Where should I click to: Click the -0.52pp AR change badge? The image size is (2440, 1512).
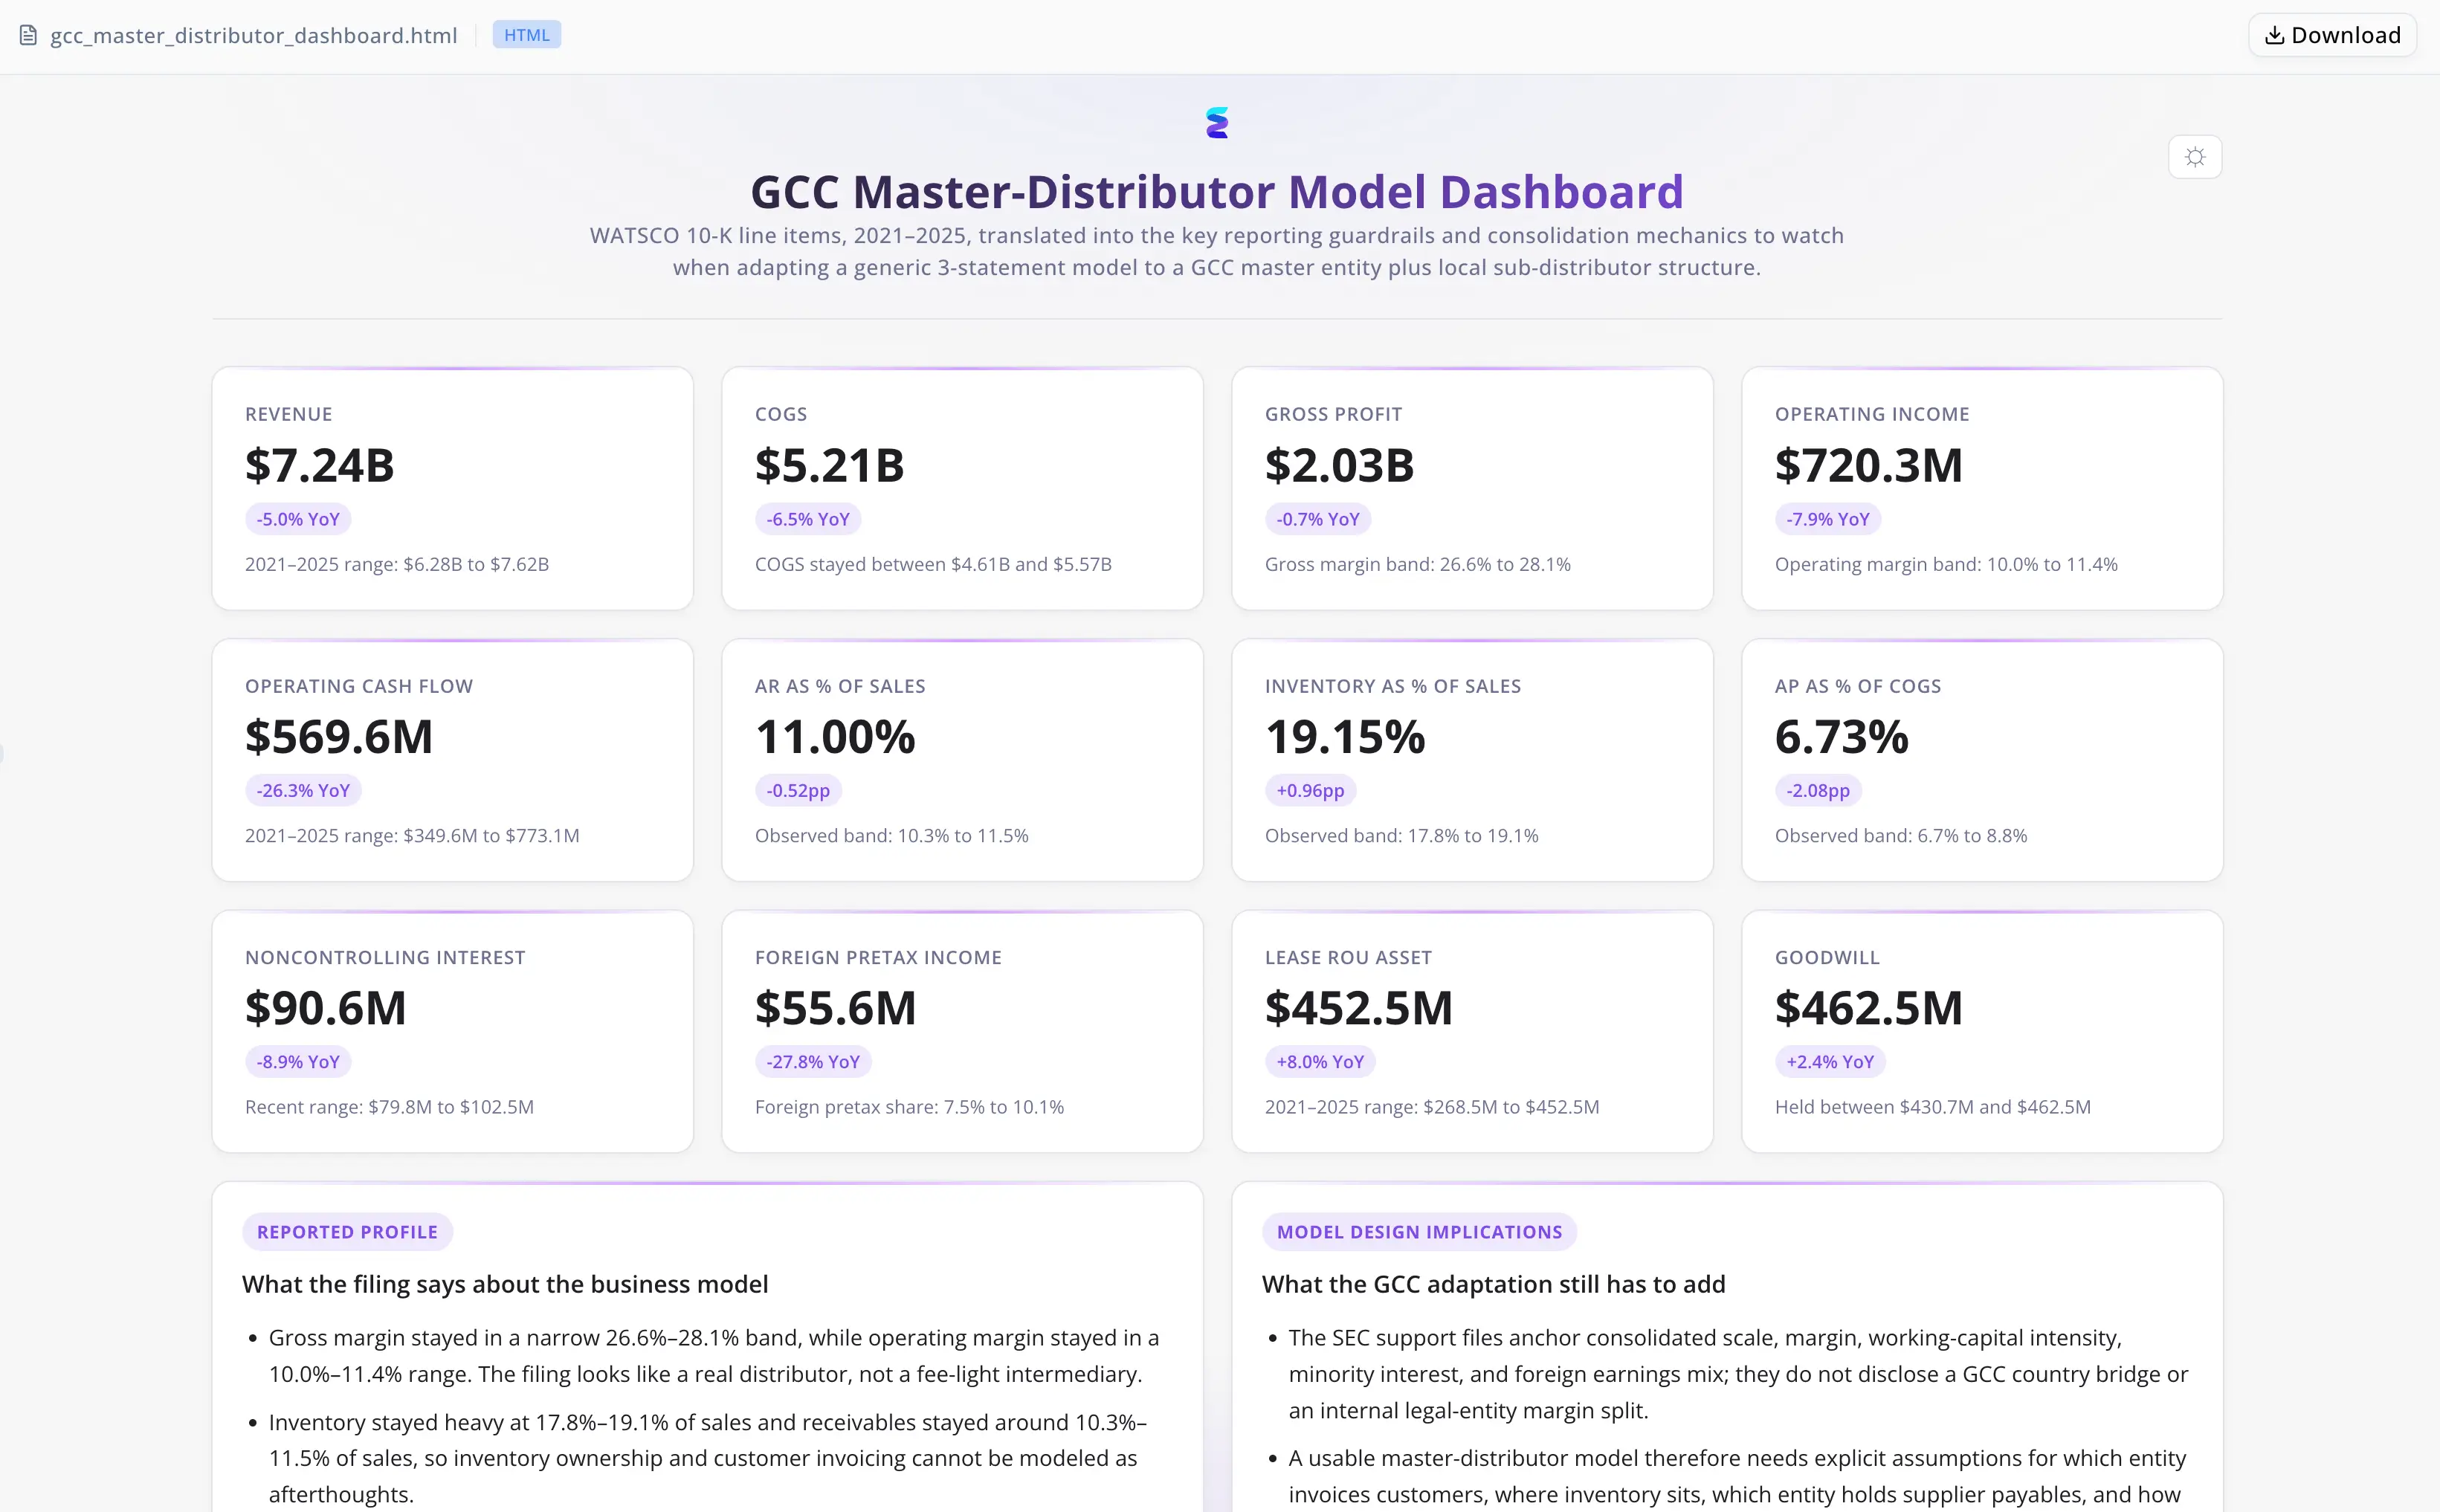click(798, 790)
